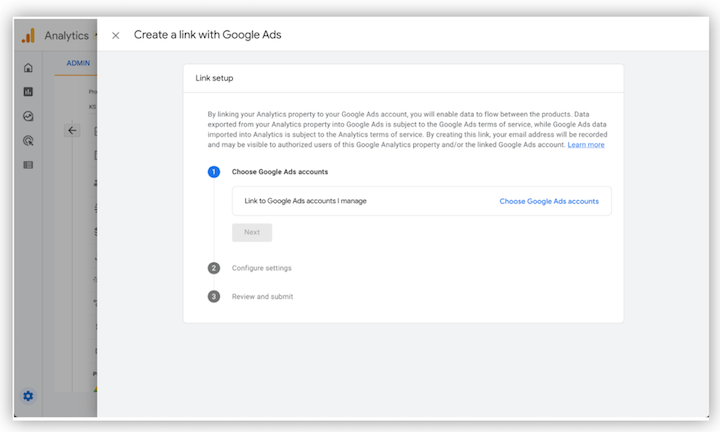This screenshot has width=720, height=432.
Task: Select step 1 Choose Google Ads accounts
Action: (279, 172)
